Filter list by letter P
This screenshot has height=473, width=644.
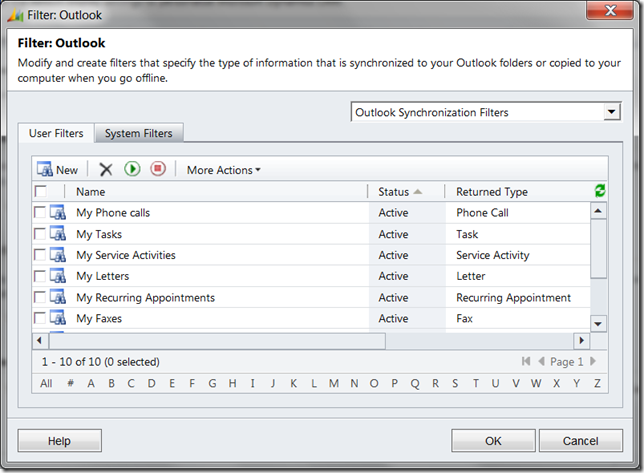[394, 383]
